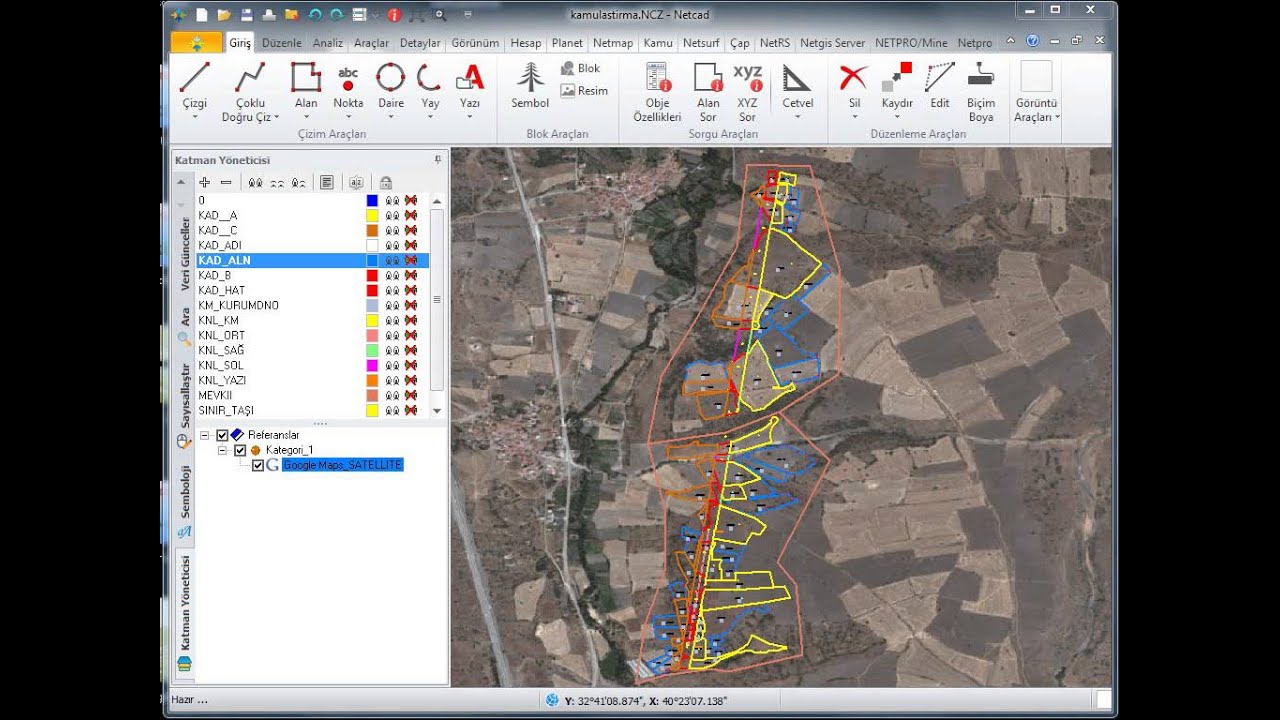
Task: Click the Resim button
Action: [584, 90]
